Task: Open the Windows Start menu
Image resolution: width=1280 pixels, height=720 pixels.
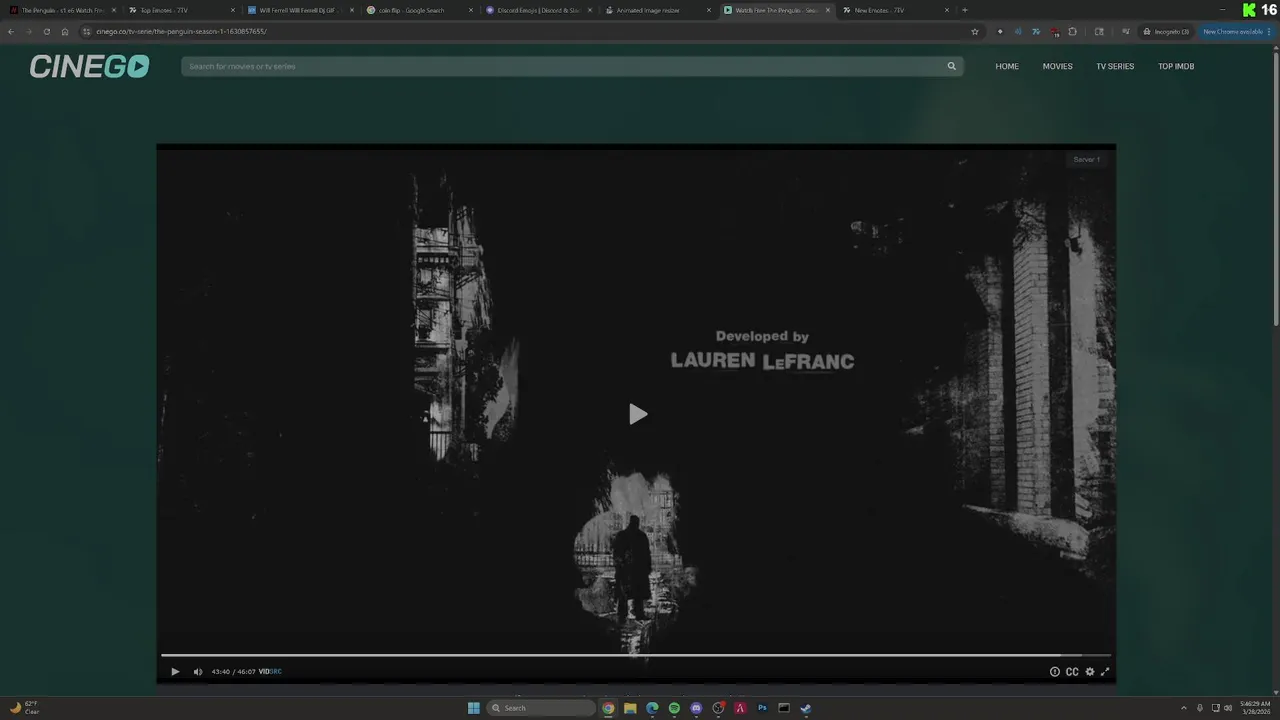Action: (473, 708)
